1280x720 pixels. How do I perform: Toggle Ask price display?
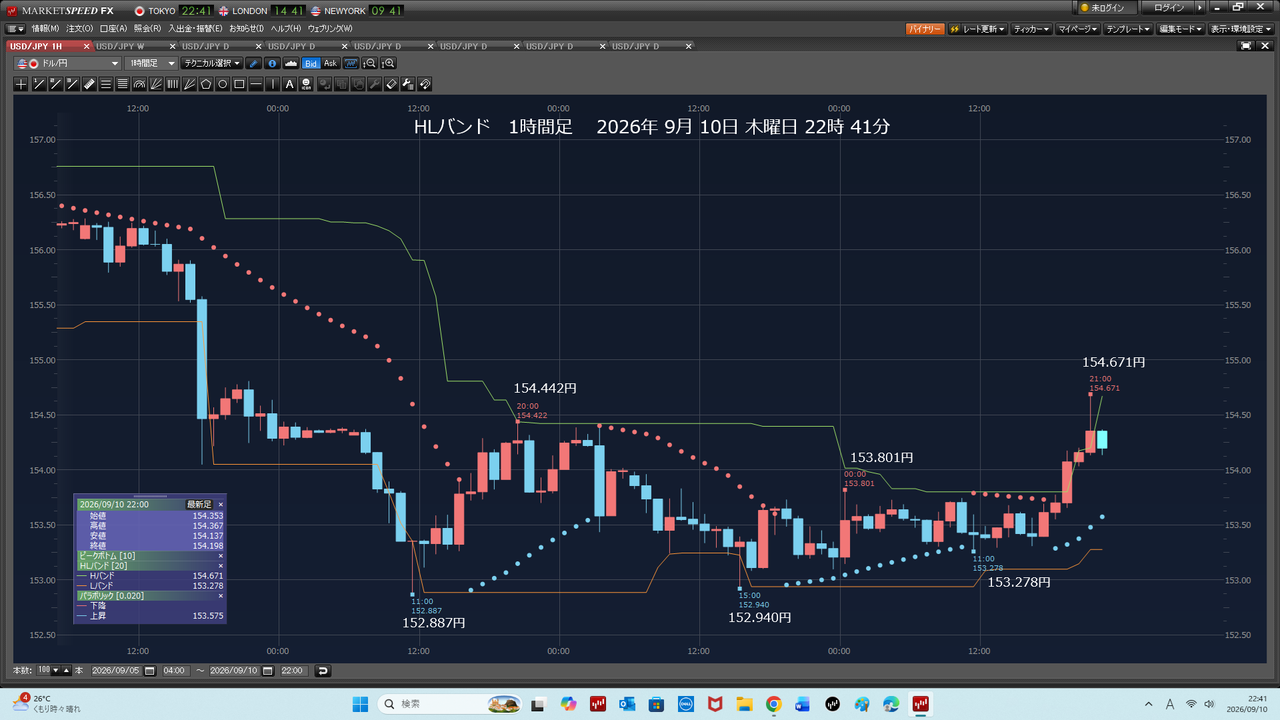pos(330,64)
